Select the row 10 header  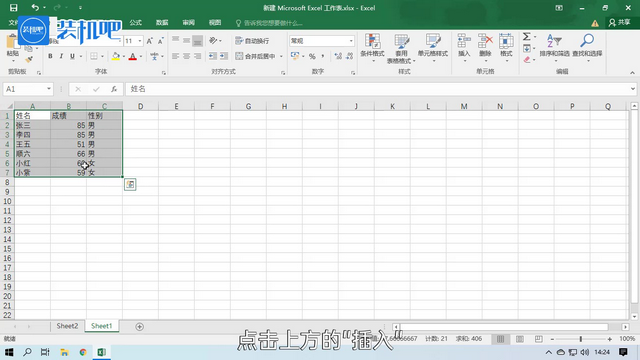[x=7, y=201]
